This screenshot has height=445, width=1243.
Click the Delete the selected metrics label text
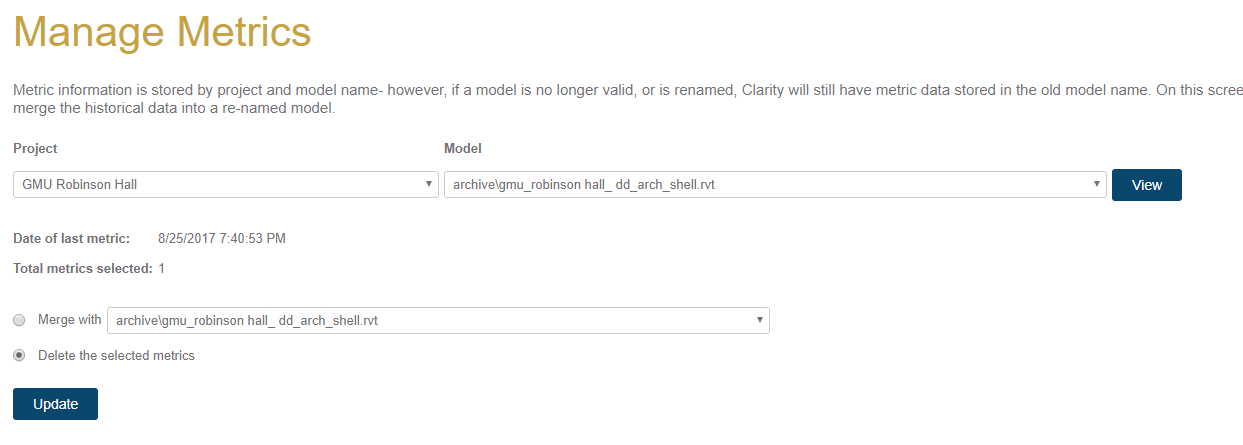pos(116,355)
